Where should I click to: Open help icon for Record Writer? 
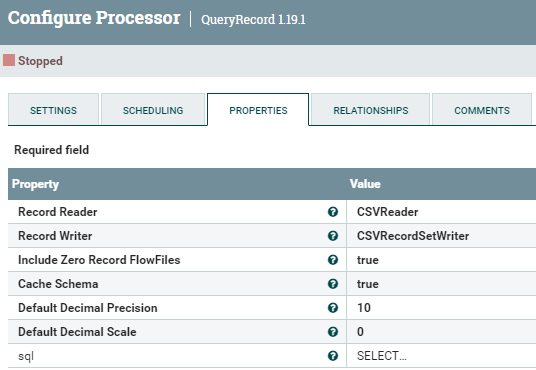(333, 236)
